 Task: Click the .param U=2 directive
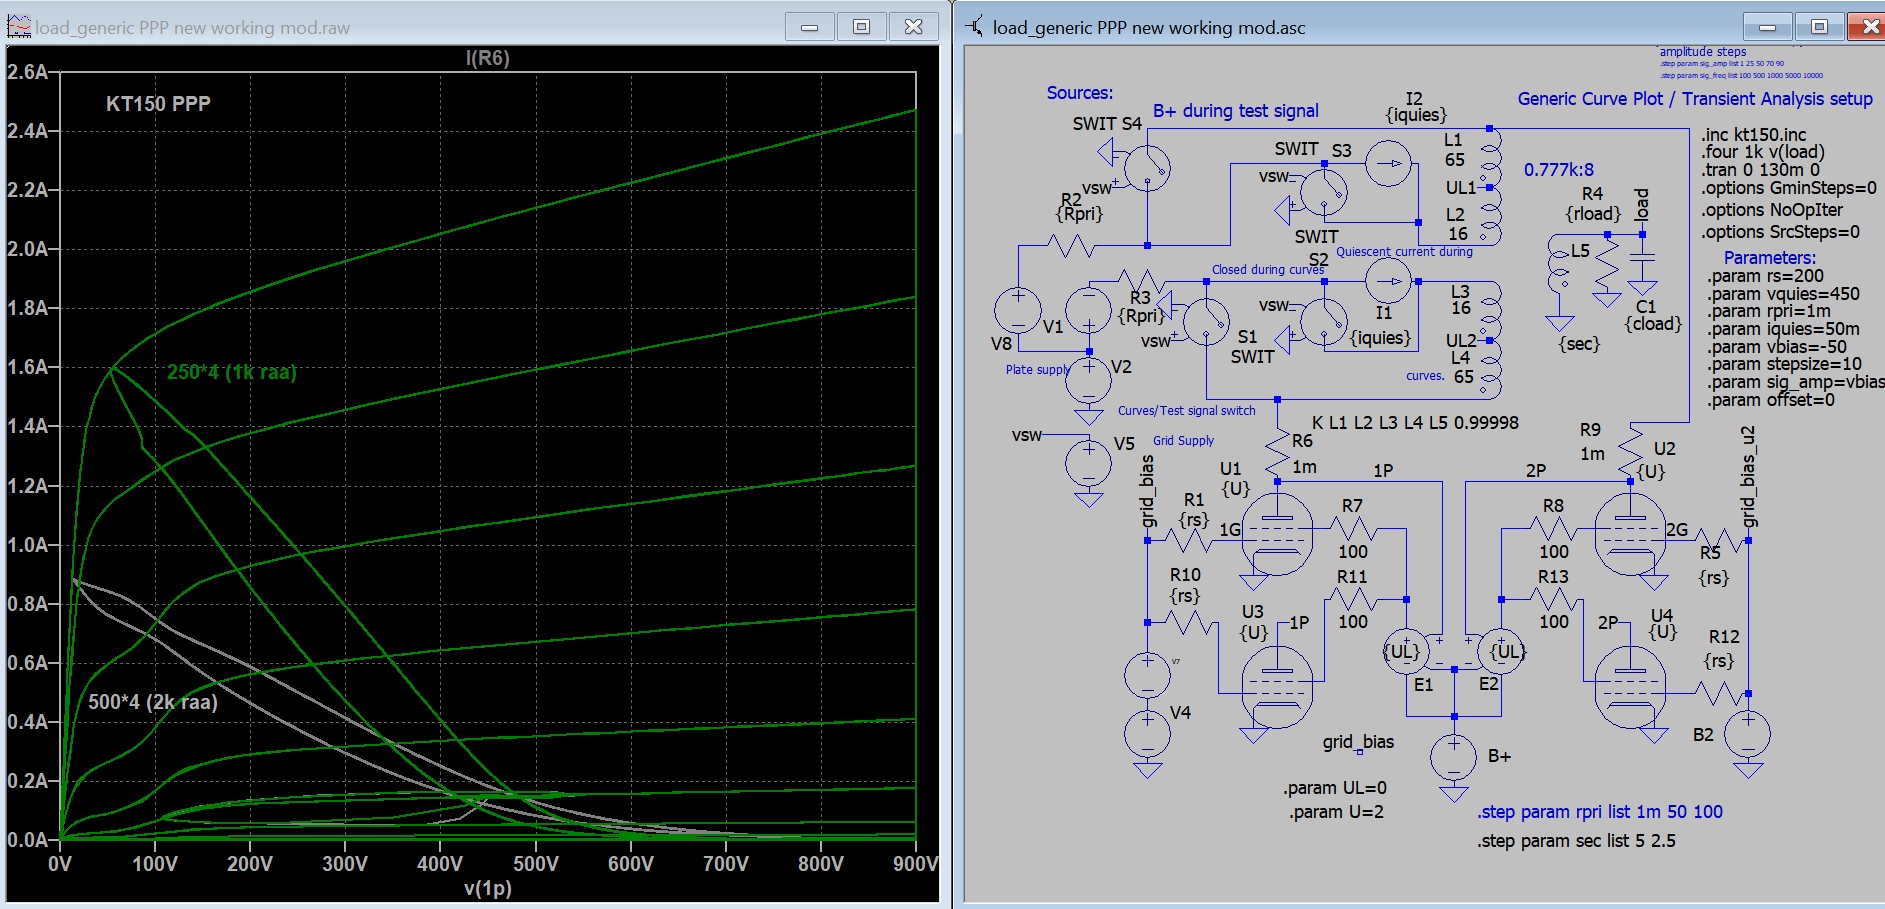[x=1336, y=812]
